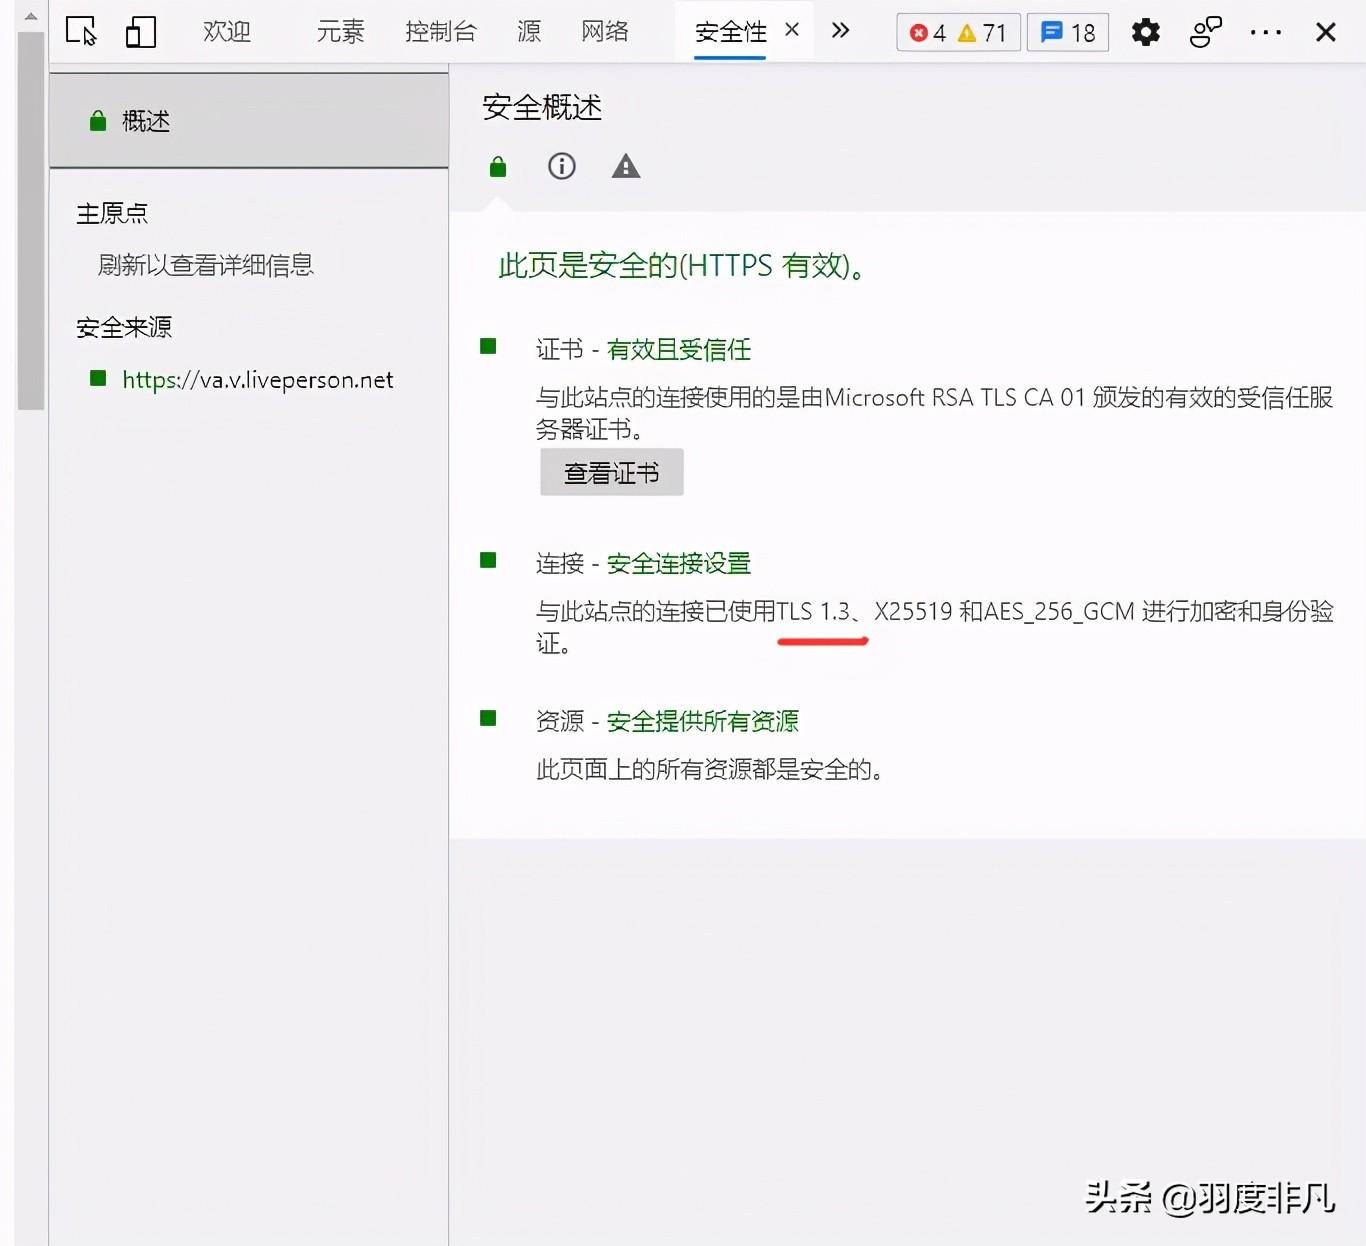Click the 安全概述 heading

(542, 107)
